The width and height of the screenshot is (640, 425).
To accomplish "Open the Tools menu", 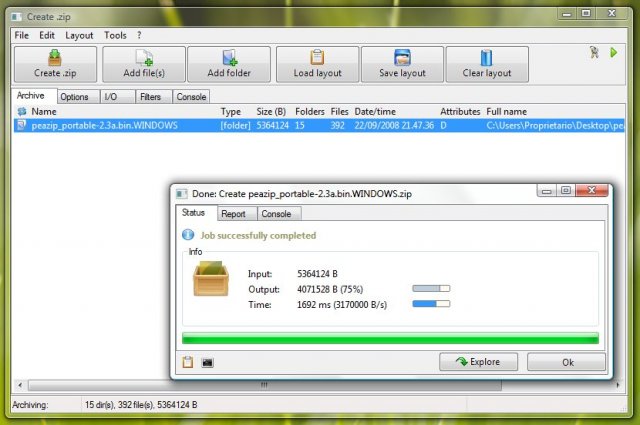I will (x=115, y=36).
